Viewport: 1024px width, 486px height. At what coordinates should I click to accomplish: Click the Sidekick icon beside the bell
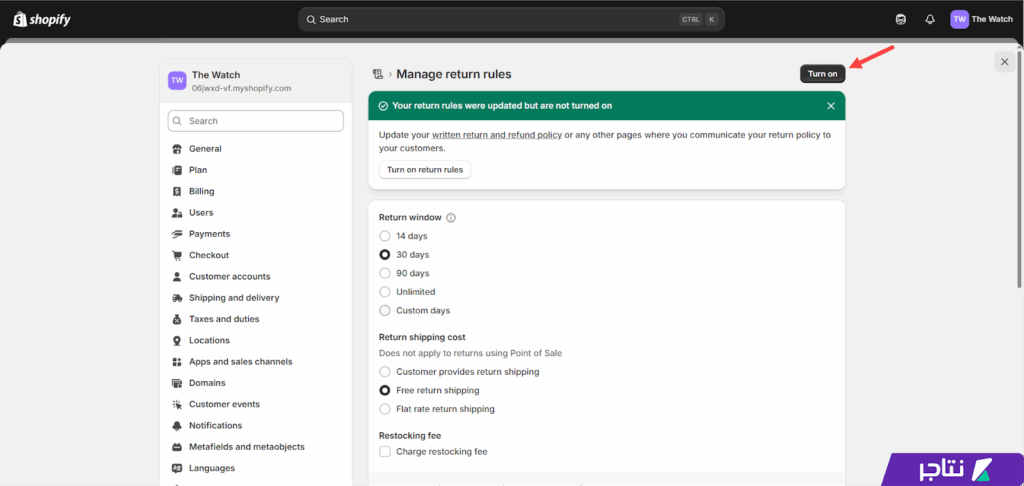(901, 19)
